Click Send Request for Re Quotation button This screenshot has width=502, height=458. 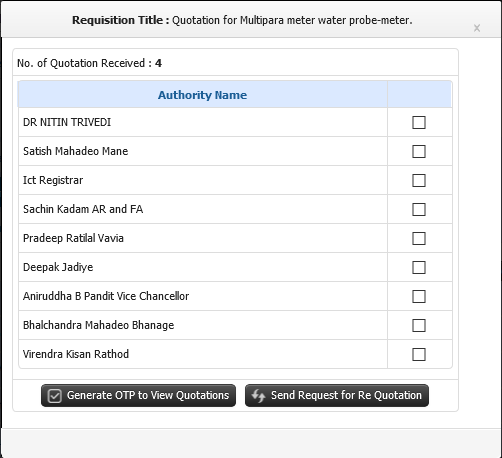(x=337, y=395)
